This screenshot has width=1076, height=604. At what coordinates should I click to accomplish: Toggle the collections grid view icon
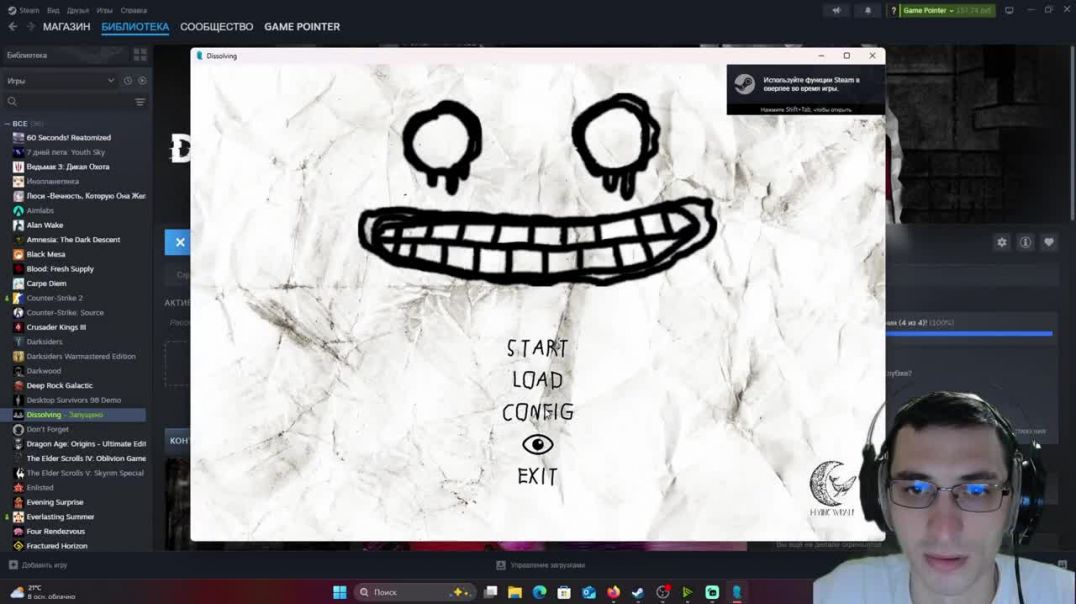tap(140, 55)
